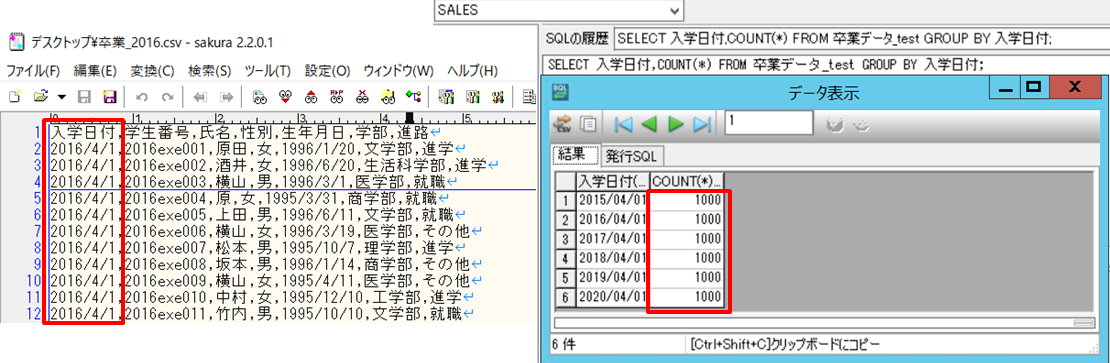Click horizontal scrollbar in データ表示 window
Viewport: 1110px width, 363px height.
[x=824, y=323]
